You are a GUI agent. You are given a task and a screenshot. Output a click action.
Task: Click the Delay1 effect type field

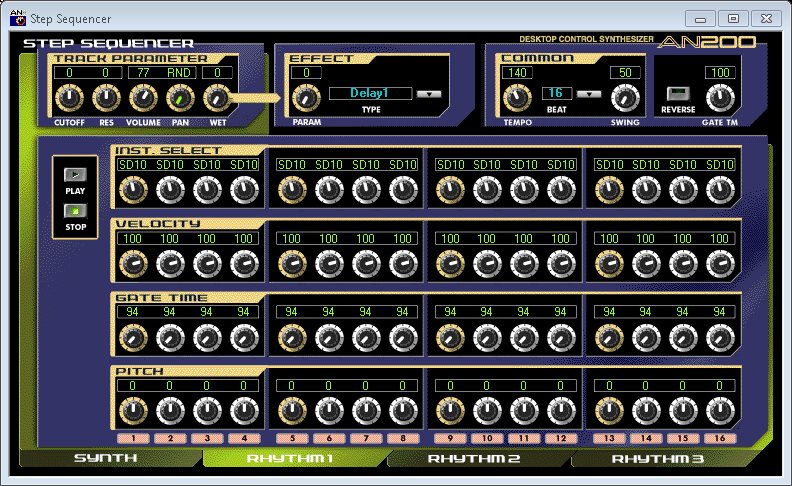click(368, 94)
